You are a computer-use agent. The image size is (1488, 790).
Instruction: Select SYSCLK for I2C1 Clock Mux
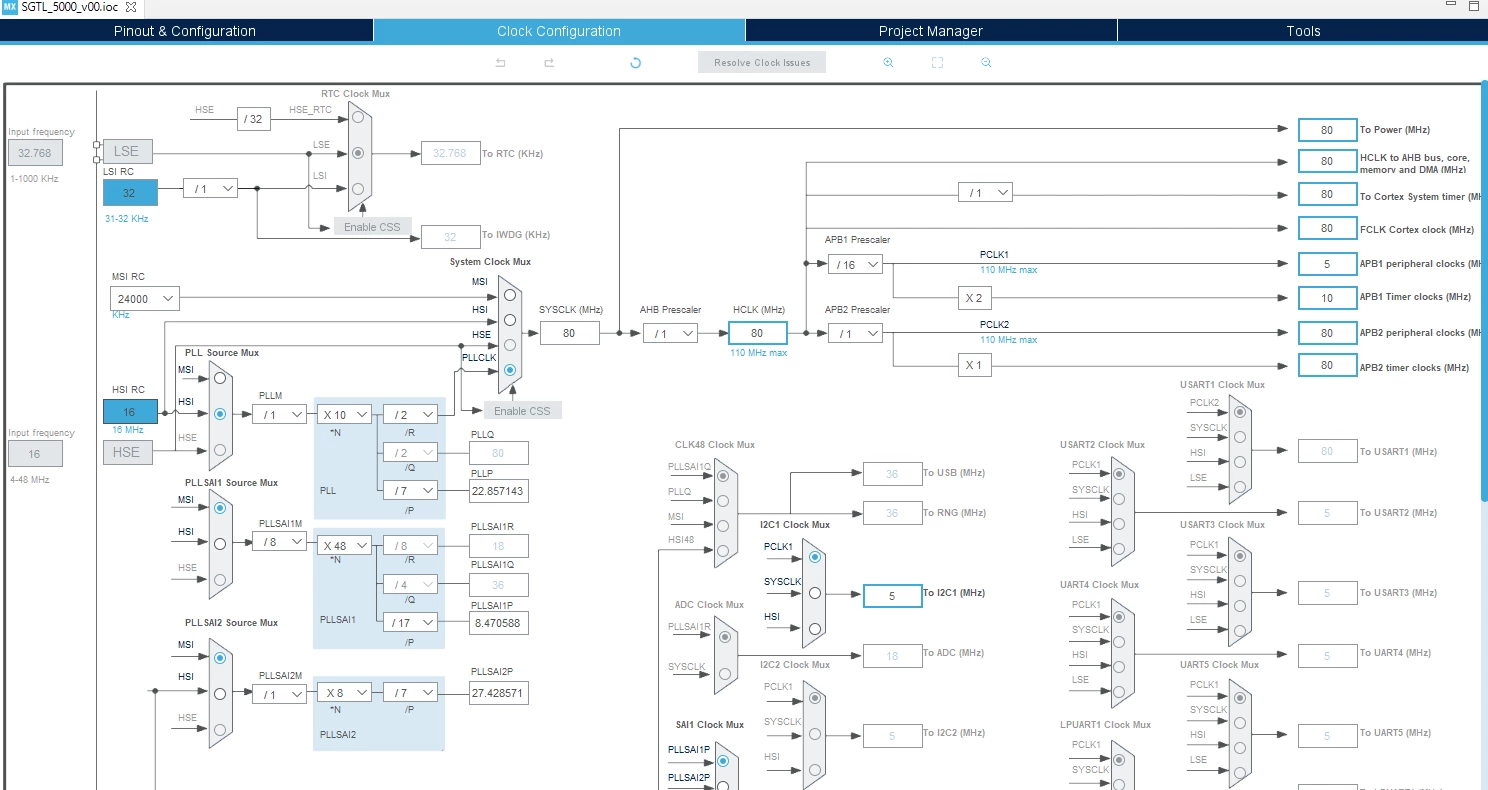tap(815, 593)
